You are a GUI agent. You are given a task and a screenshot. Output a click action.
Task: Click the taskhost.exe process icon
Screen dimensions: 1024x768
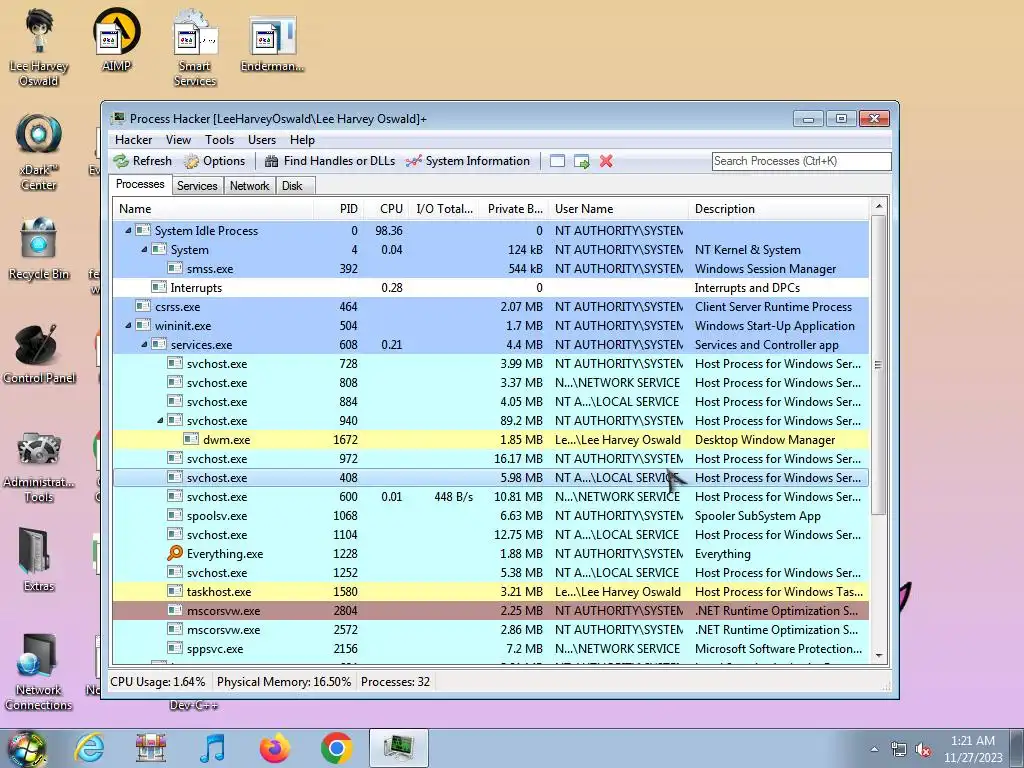point(174,591)
